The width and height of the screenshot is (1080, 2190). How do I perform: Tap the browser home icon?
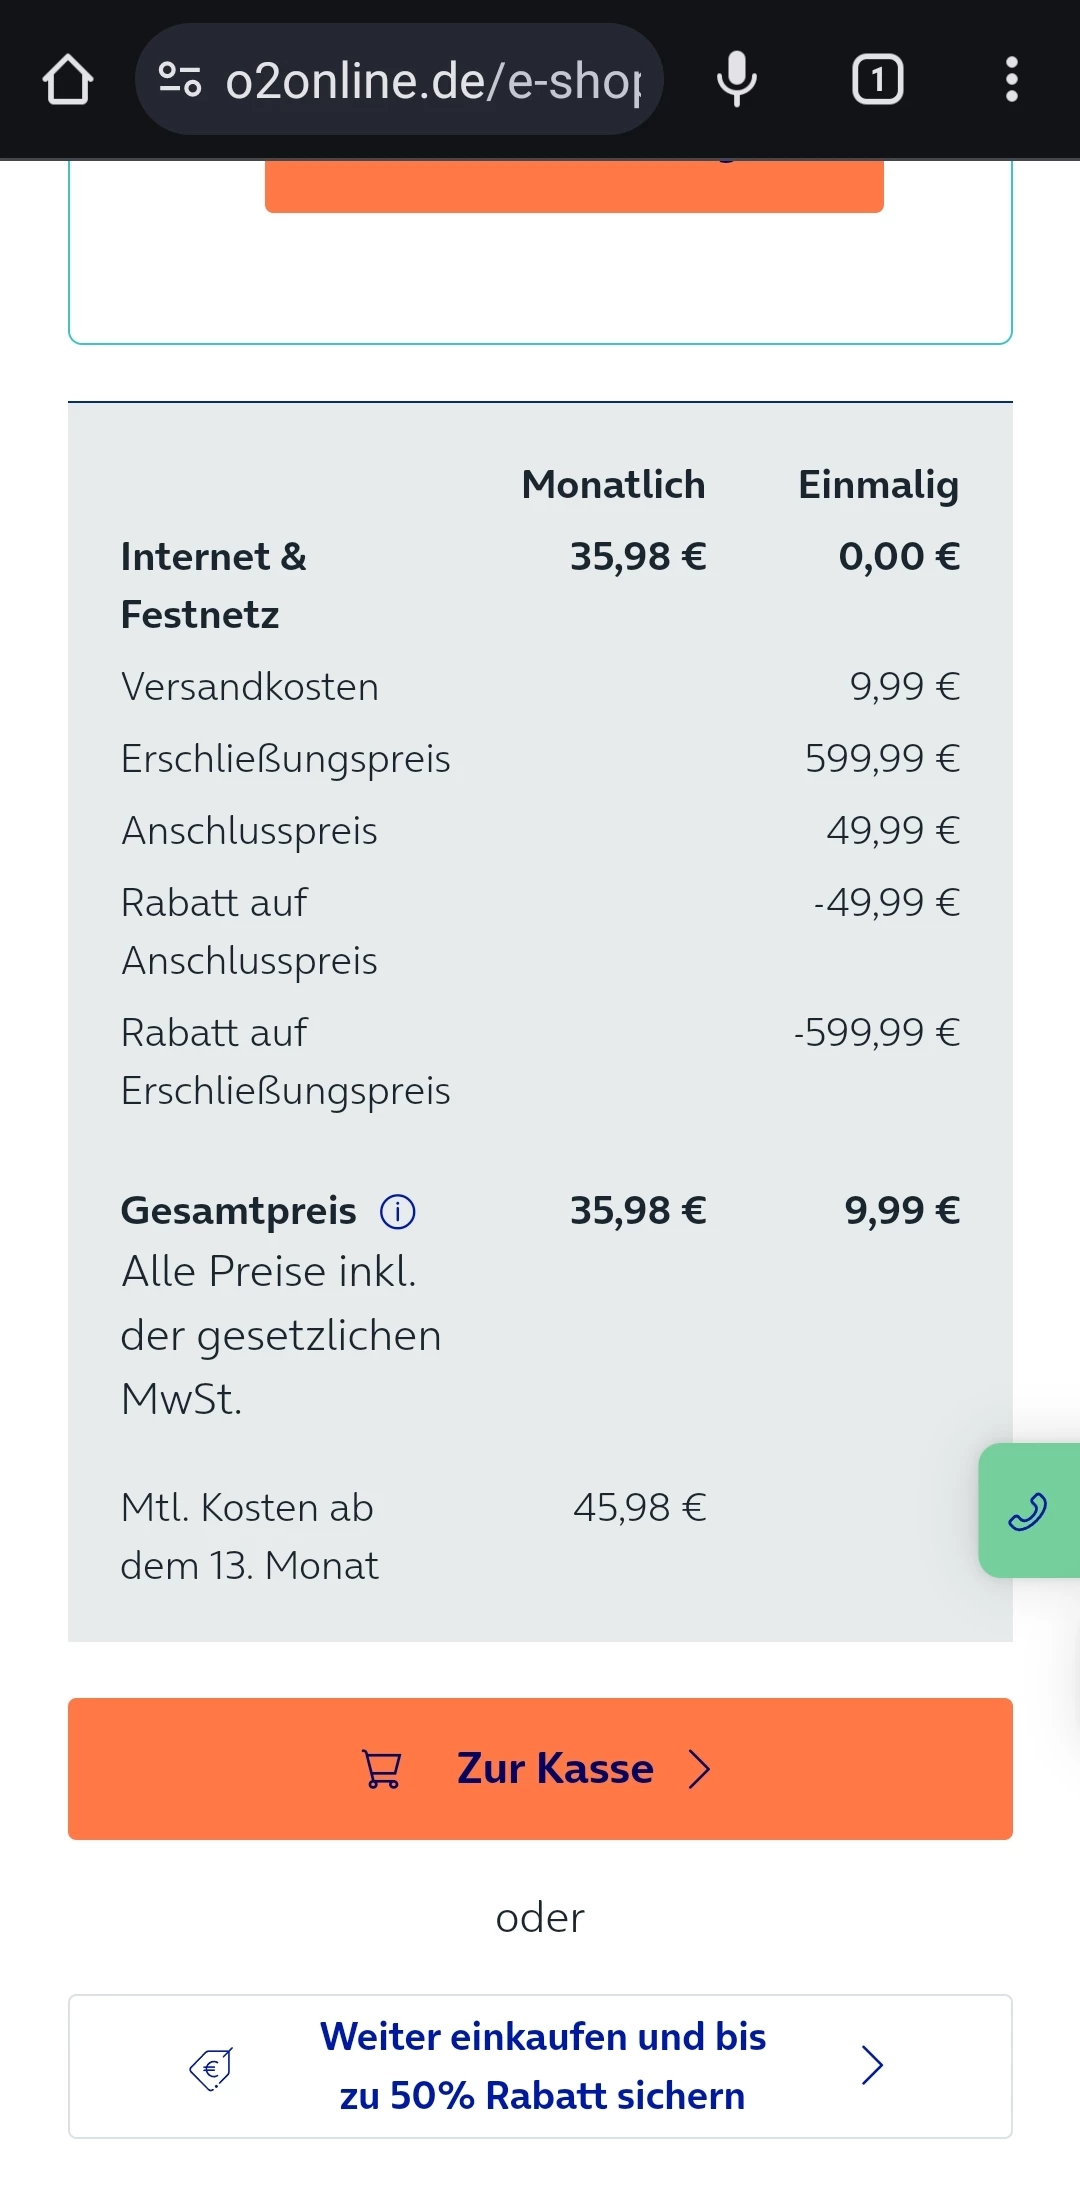(68, 80)
